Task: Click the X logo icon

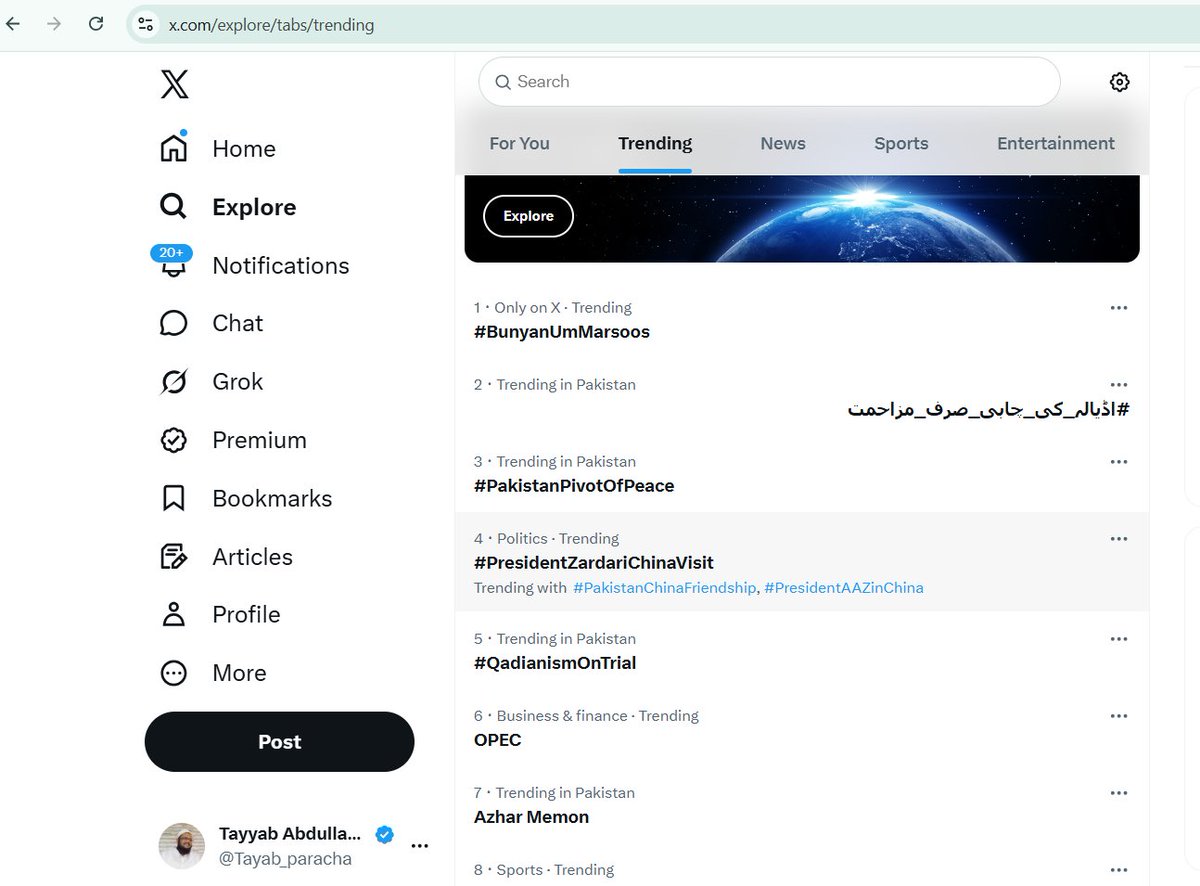Action: pyautogui.click(x=174, y=85)
